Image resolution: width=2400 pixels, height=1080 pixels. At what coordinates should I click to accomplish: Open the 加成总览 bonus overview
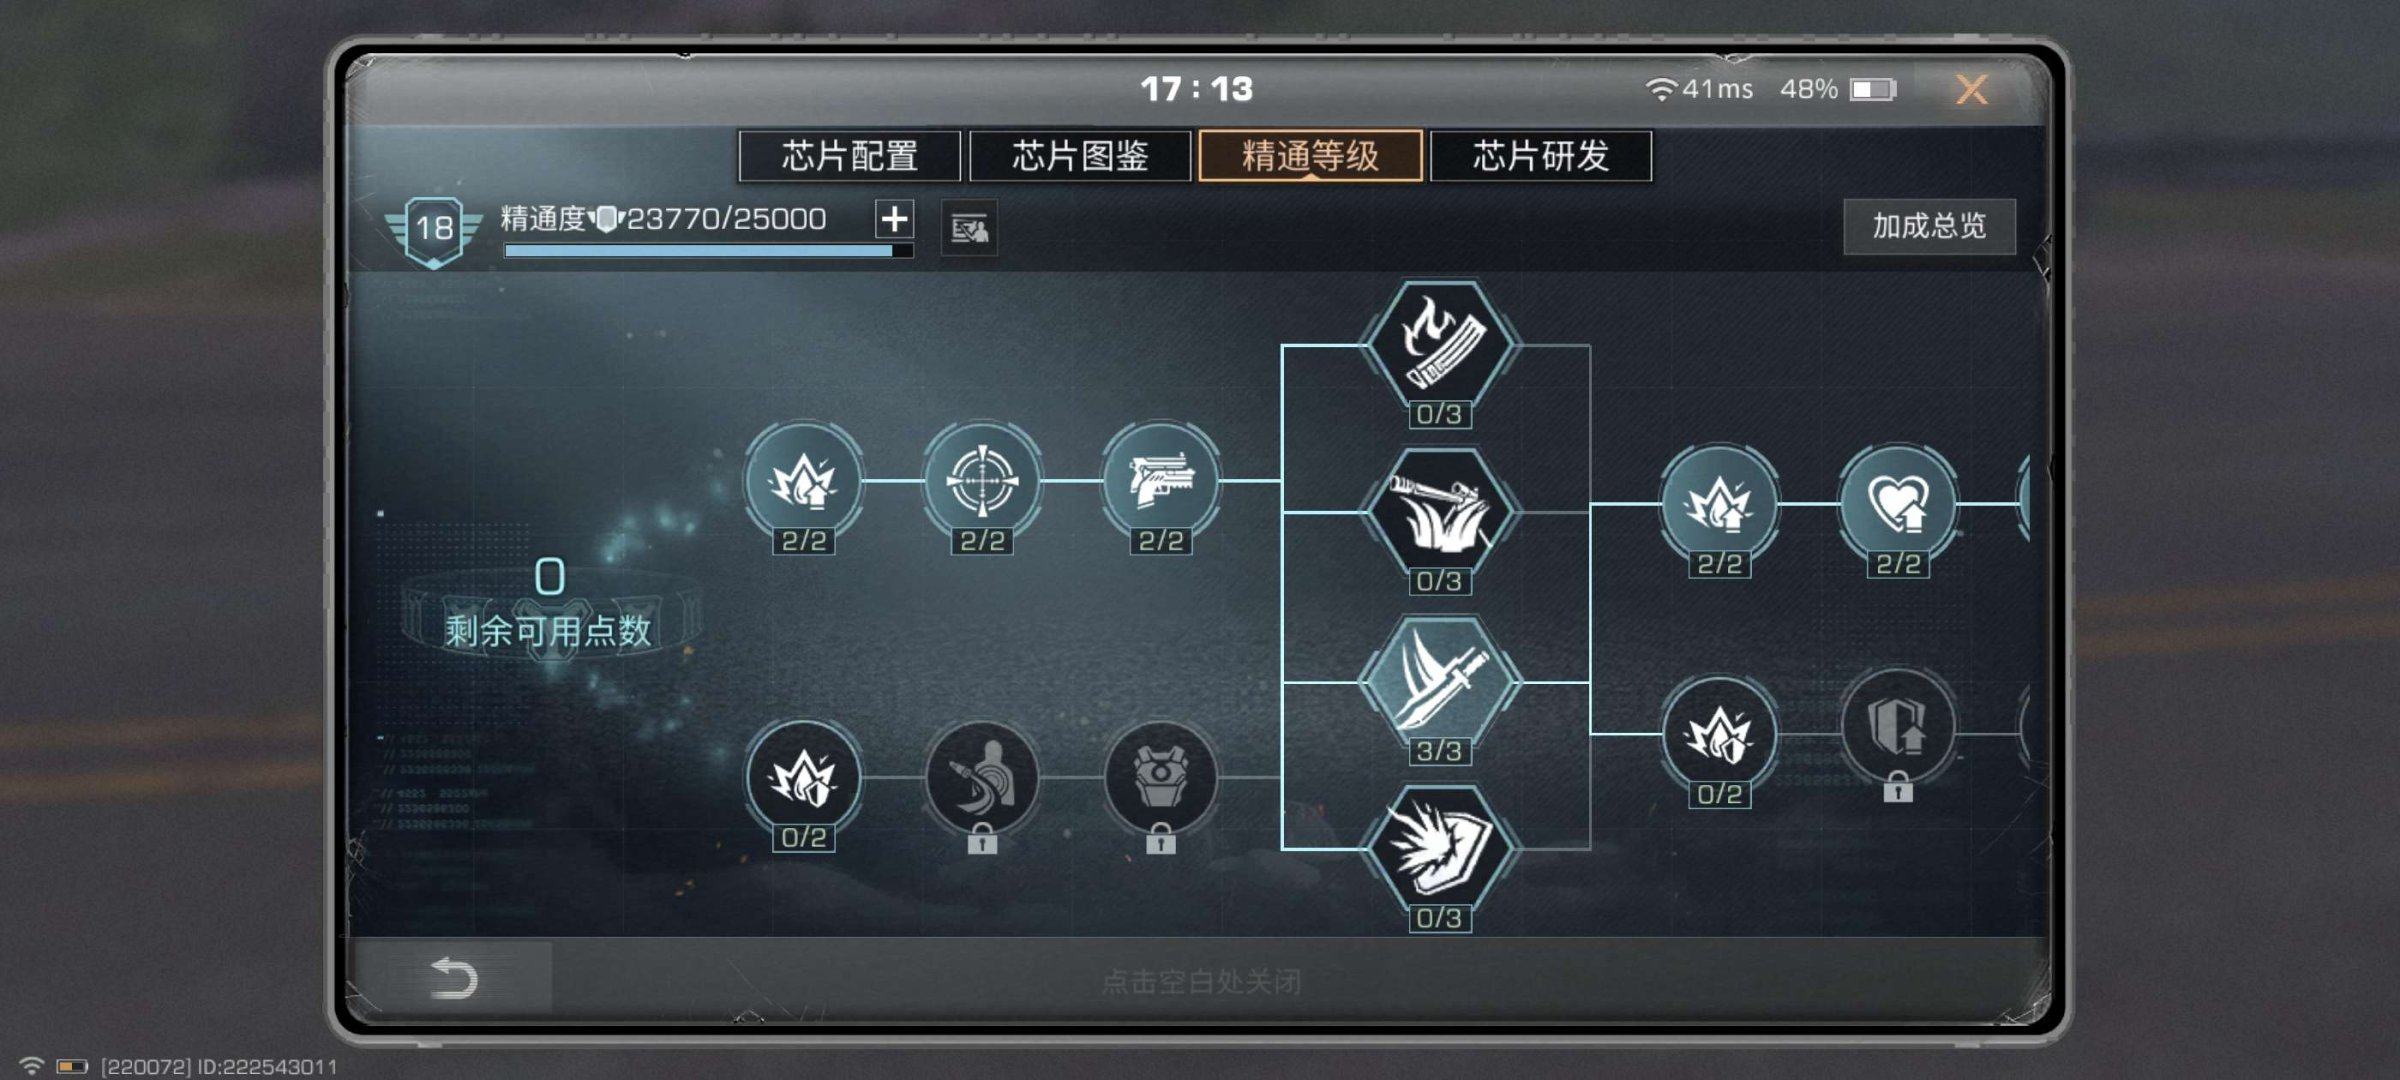(x=1929, y=226)
